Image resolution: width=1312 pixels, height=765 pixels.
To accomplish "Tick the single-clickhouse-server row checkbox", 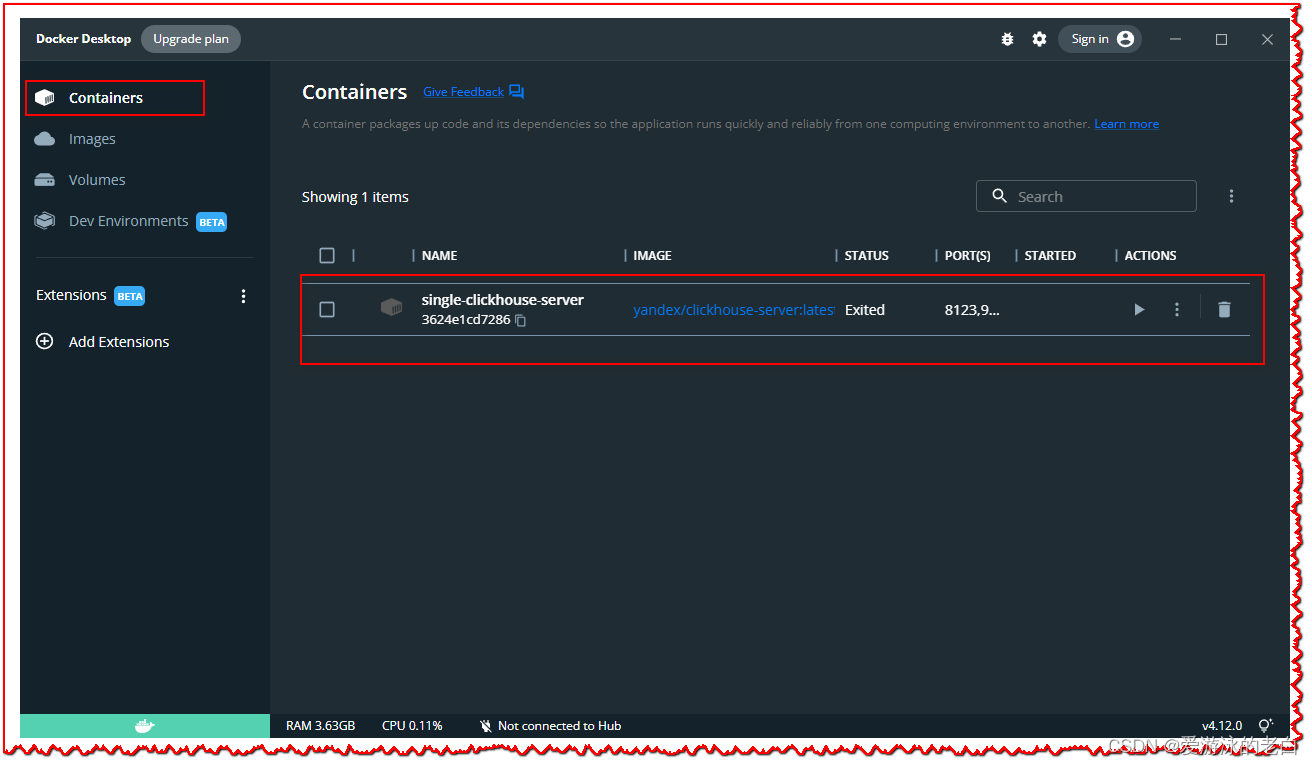I will [x=327, y=310].
